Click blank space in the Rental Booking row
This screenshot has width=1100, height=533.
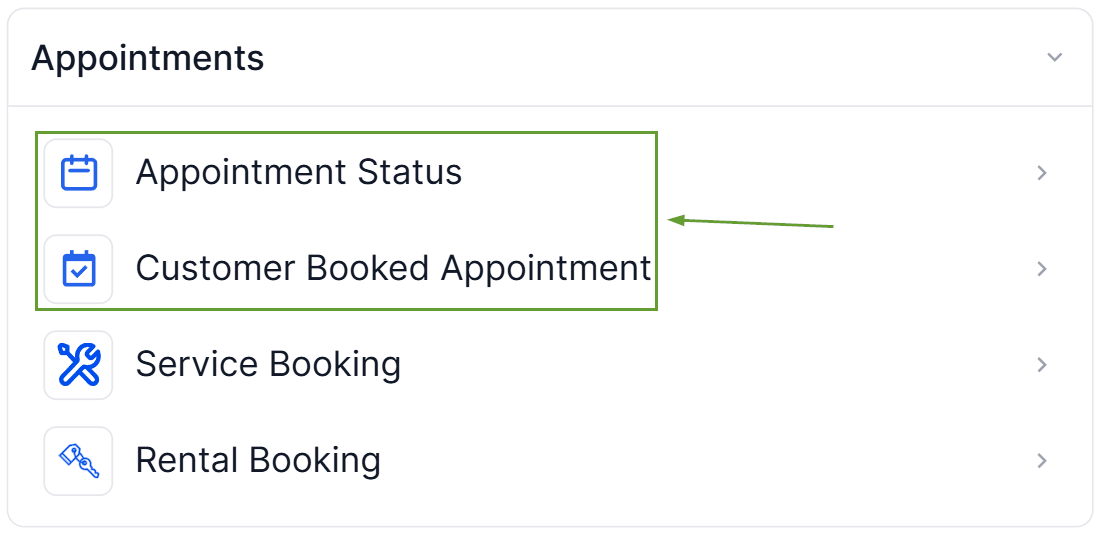click(x=700, y=461)
